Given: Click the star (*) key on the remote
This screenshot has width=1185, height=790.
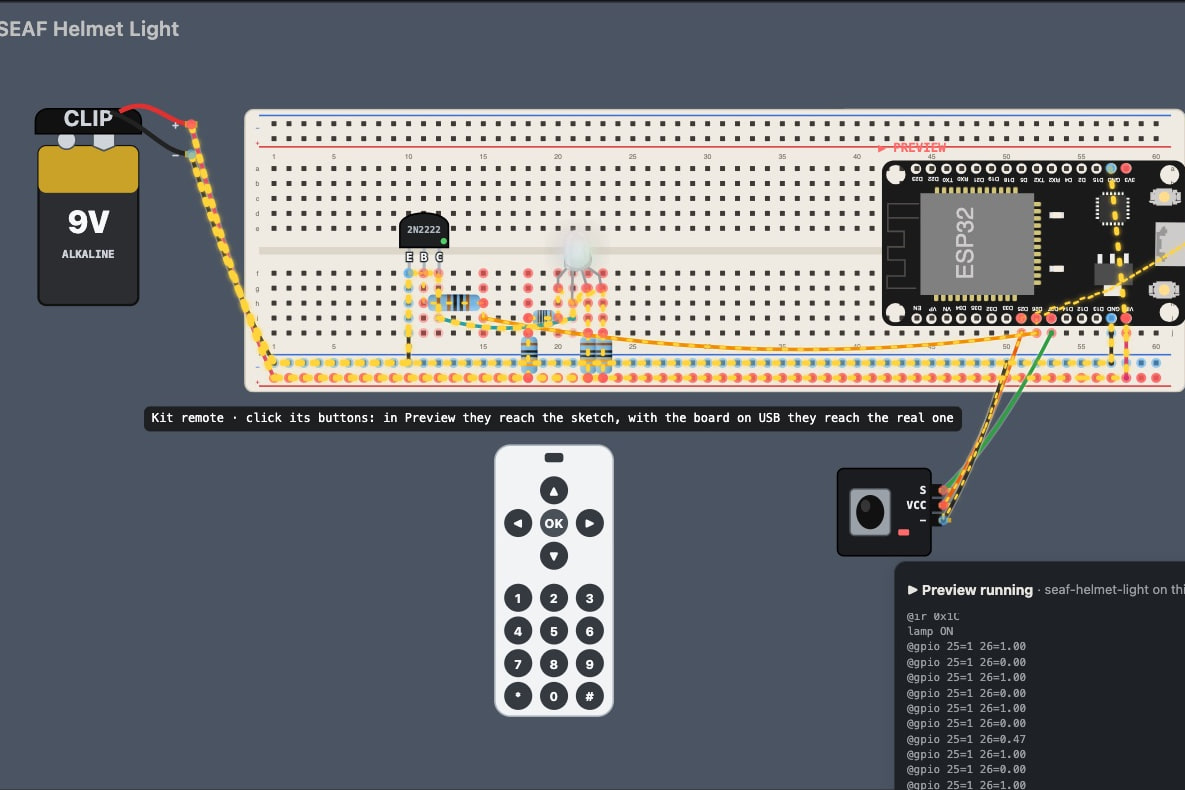Looking at the screenshot, I should click(x=518, y=696).
